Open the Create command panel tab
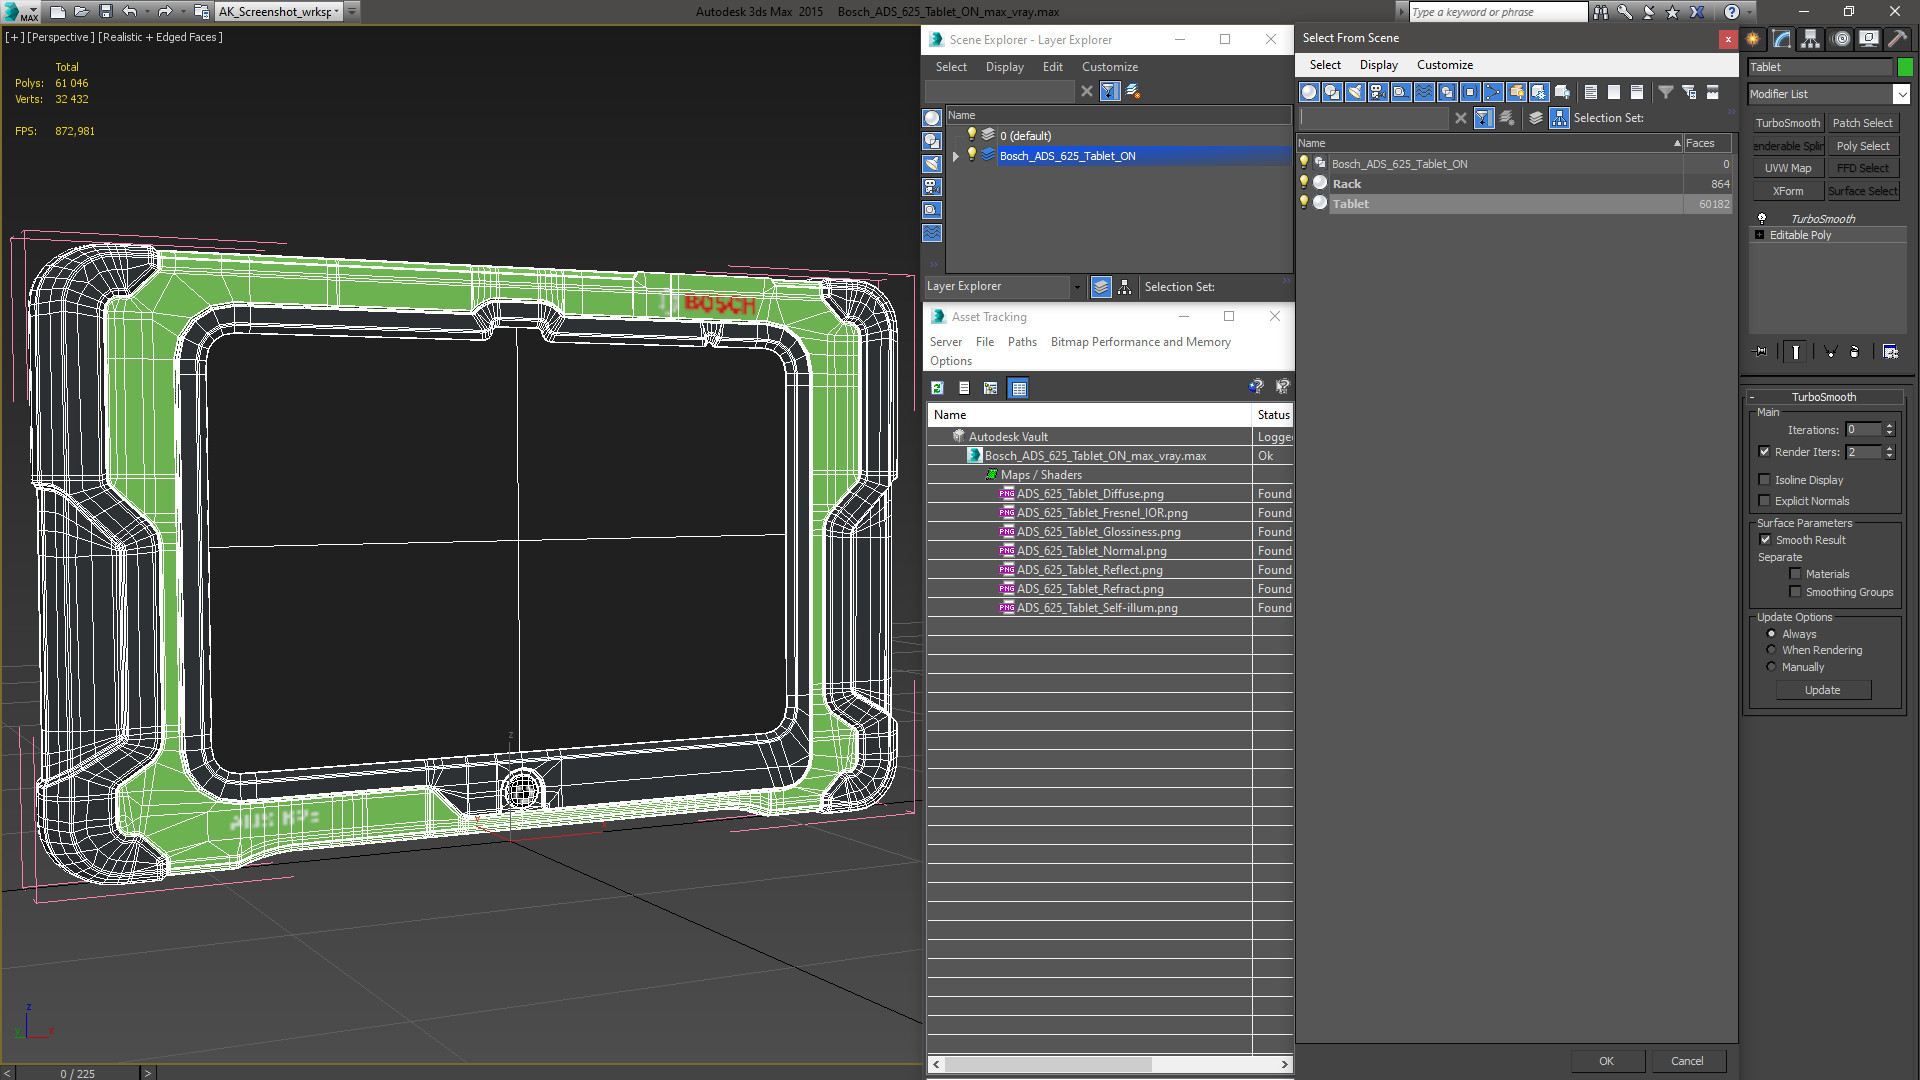Image resolution: width=1920 pixels, height=1080 pixels. click(x=1753, y=39)
